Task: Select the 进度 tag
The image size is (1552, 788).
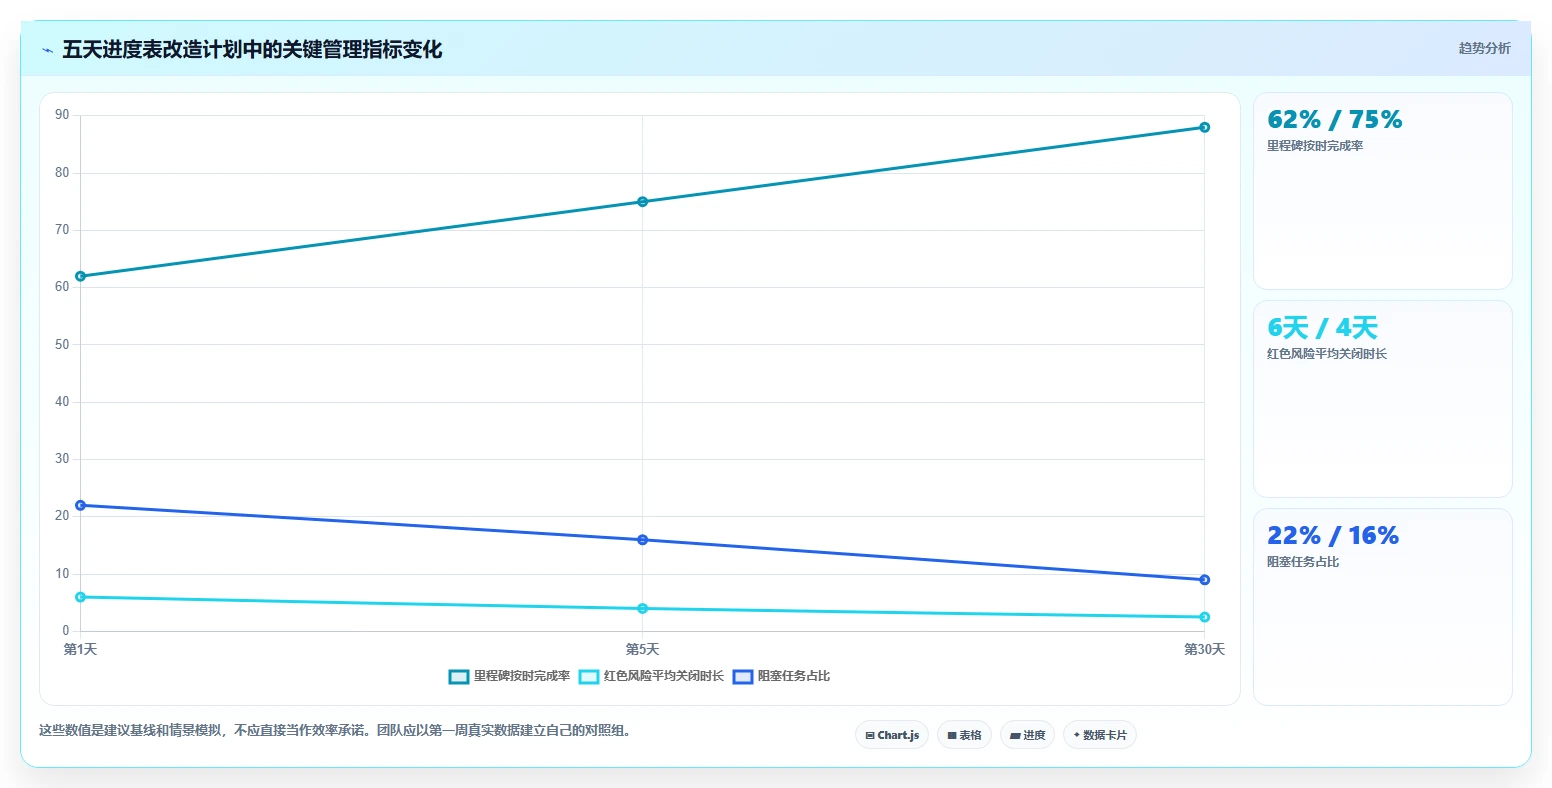Action: click(1028, 735)
